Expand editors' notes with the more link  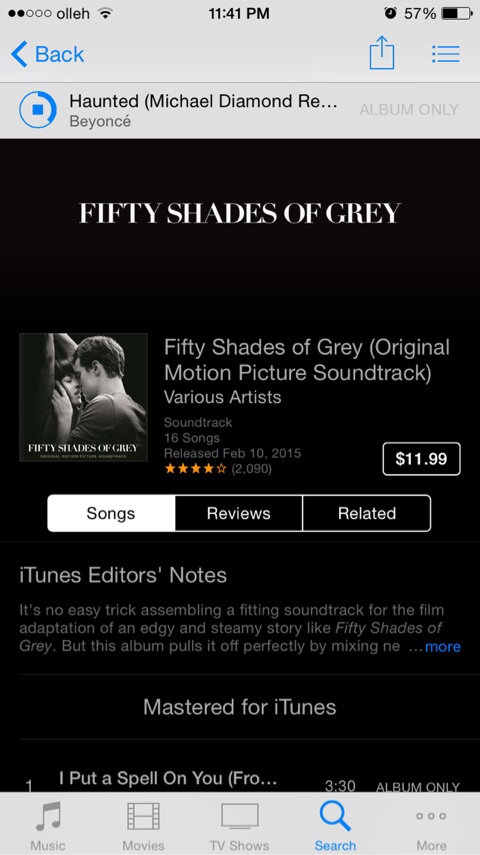tap(442, 647)
